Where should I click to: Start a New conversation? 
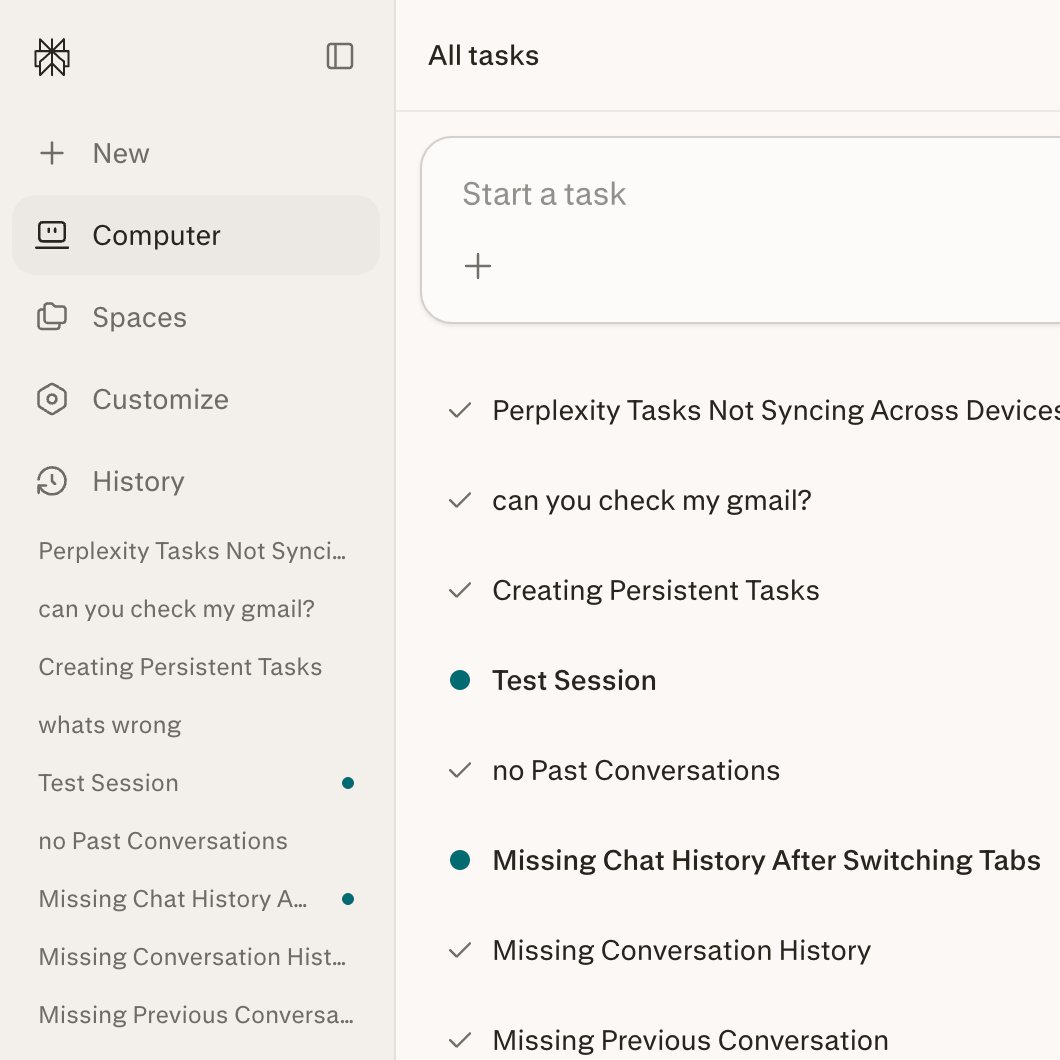pyautogui.click(x=196, y=153)
